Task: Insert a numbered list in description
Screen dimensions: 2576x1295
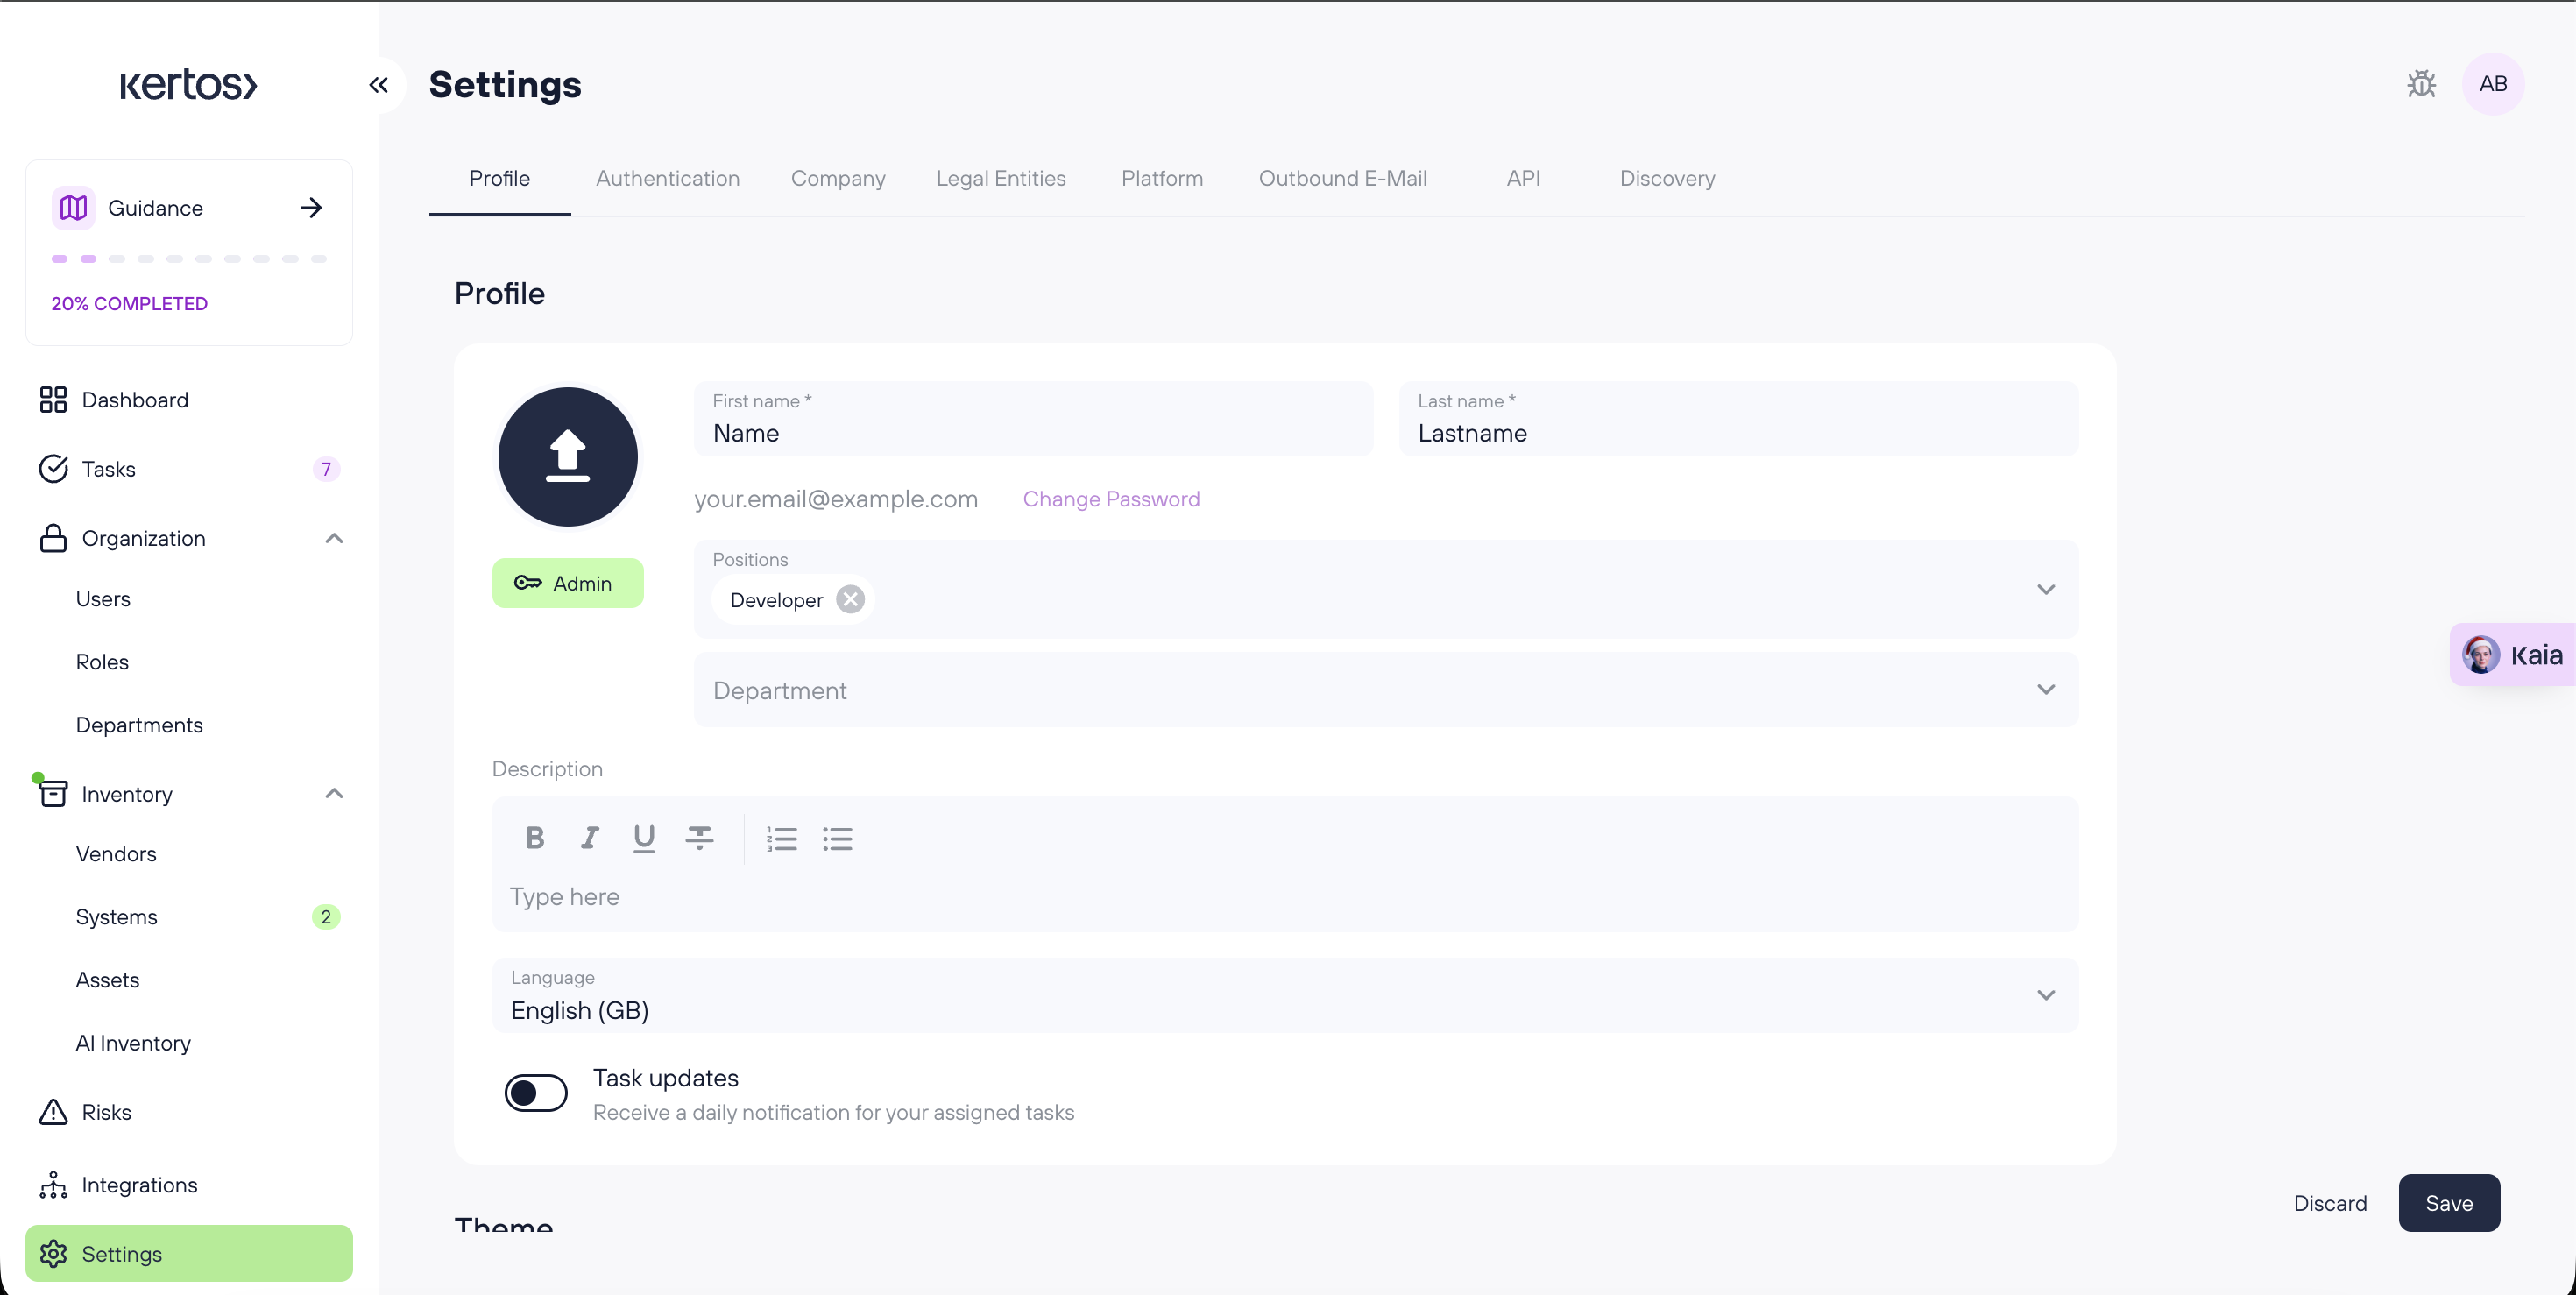Action: point(781,838)
